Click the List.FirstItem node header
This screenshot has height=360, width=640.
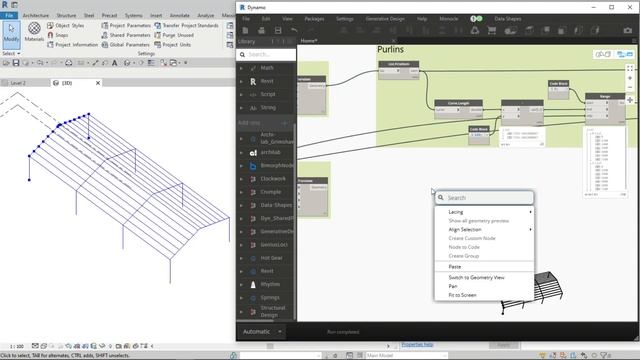tap(398, 64)
